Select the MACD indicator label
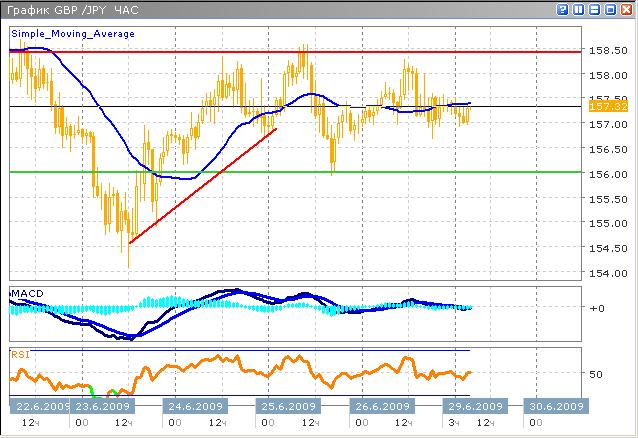The height and width of the screenshot is (438, 638). tap(28, 292)
